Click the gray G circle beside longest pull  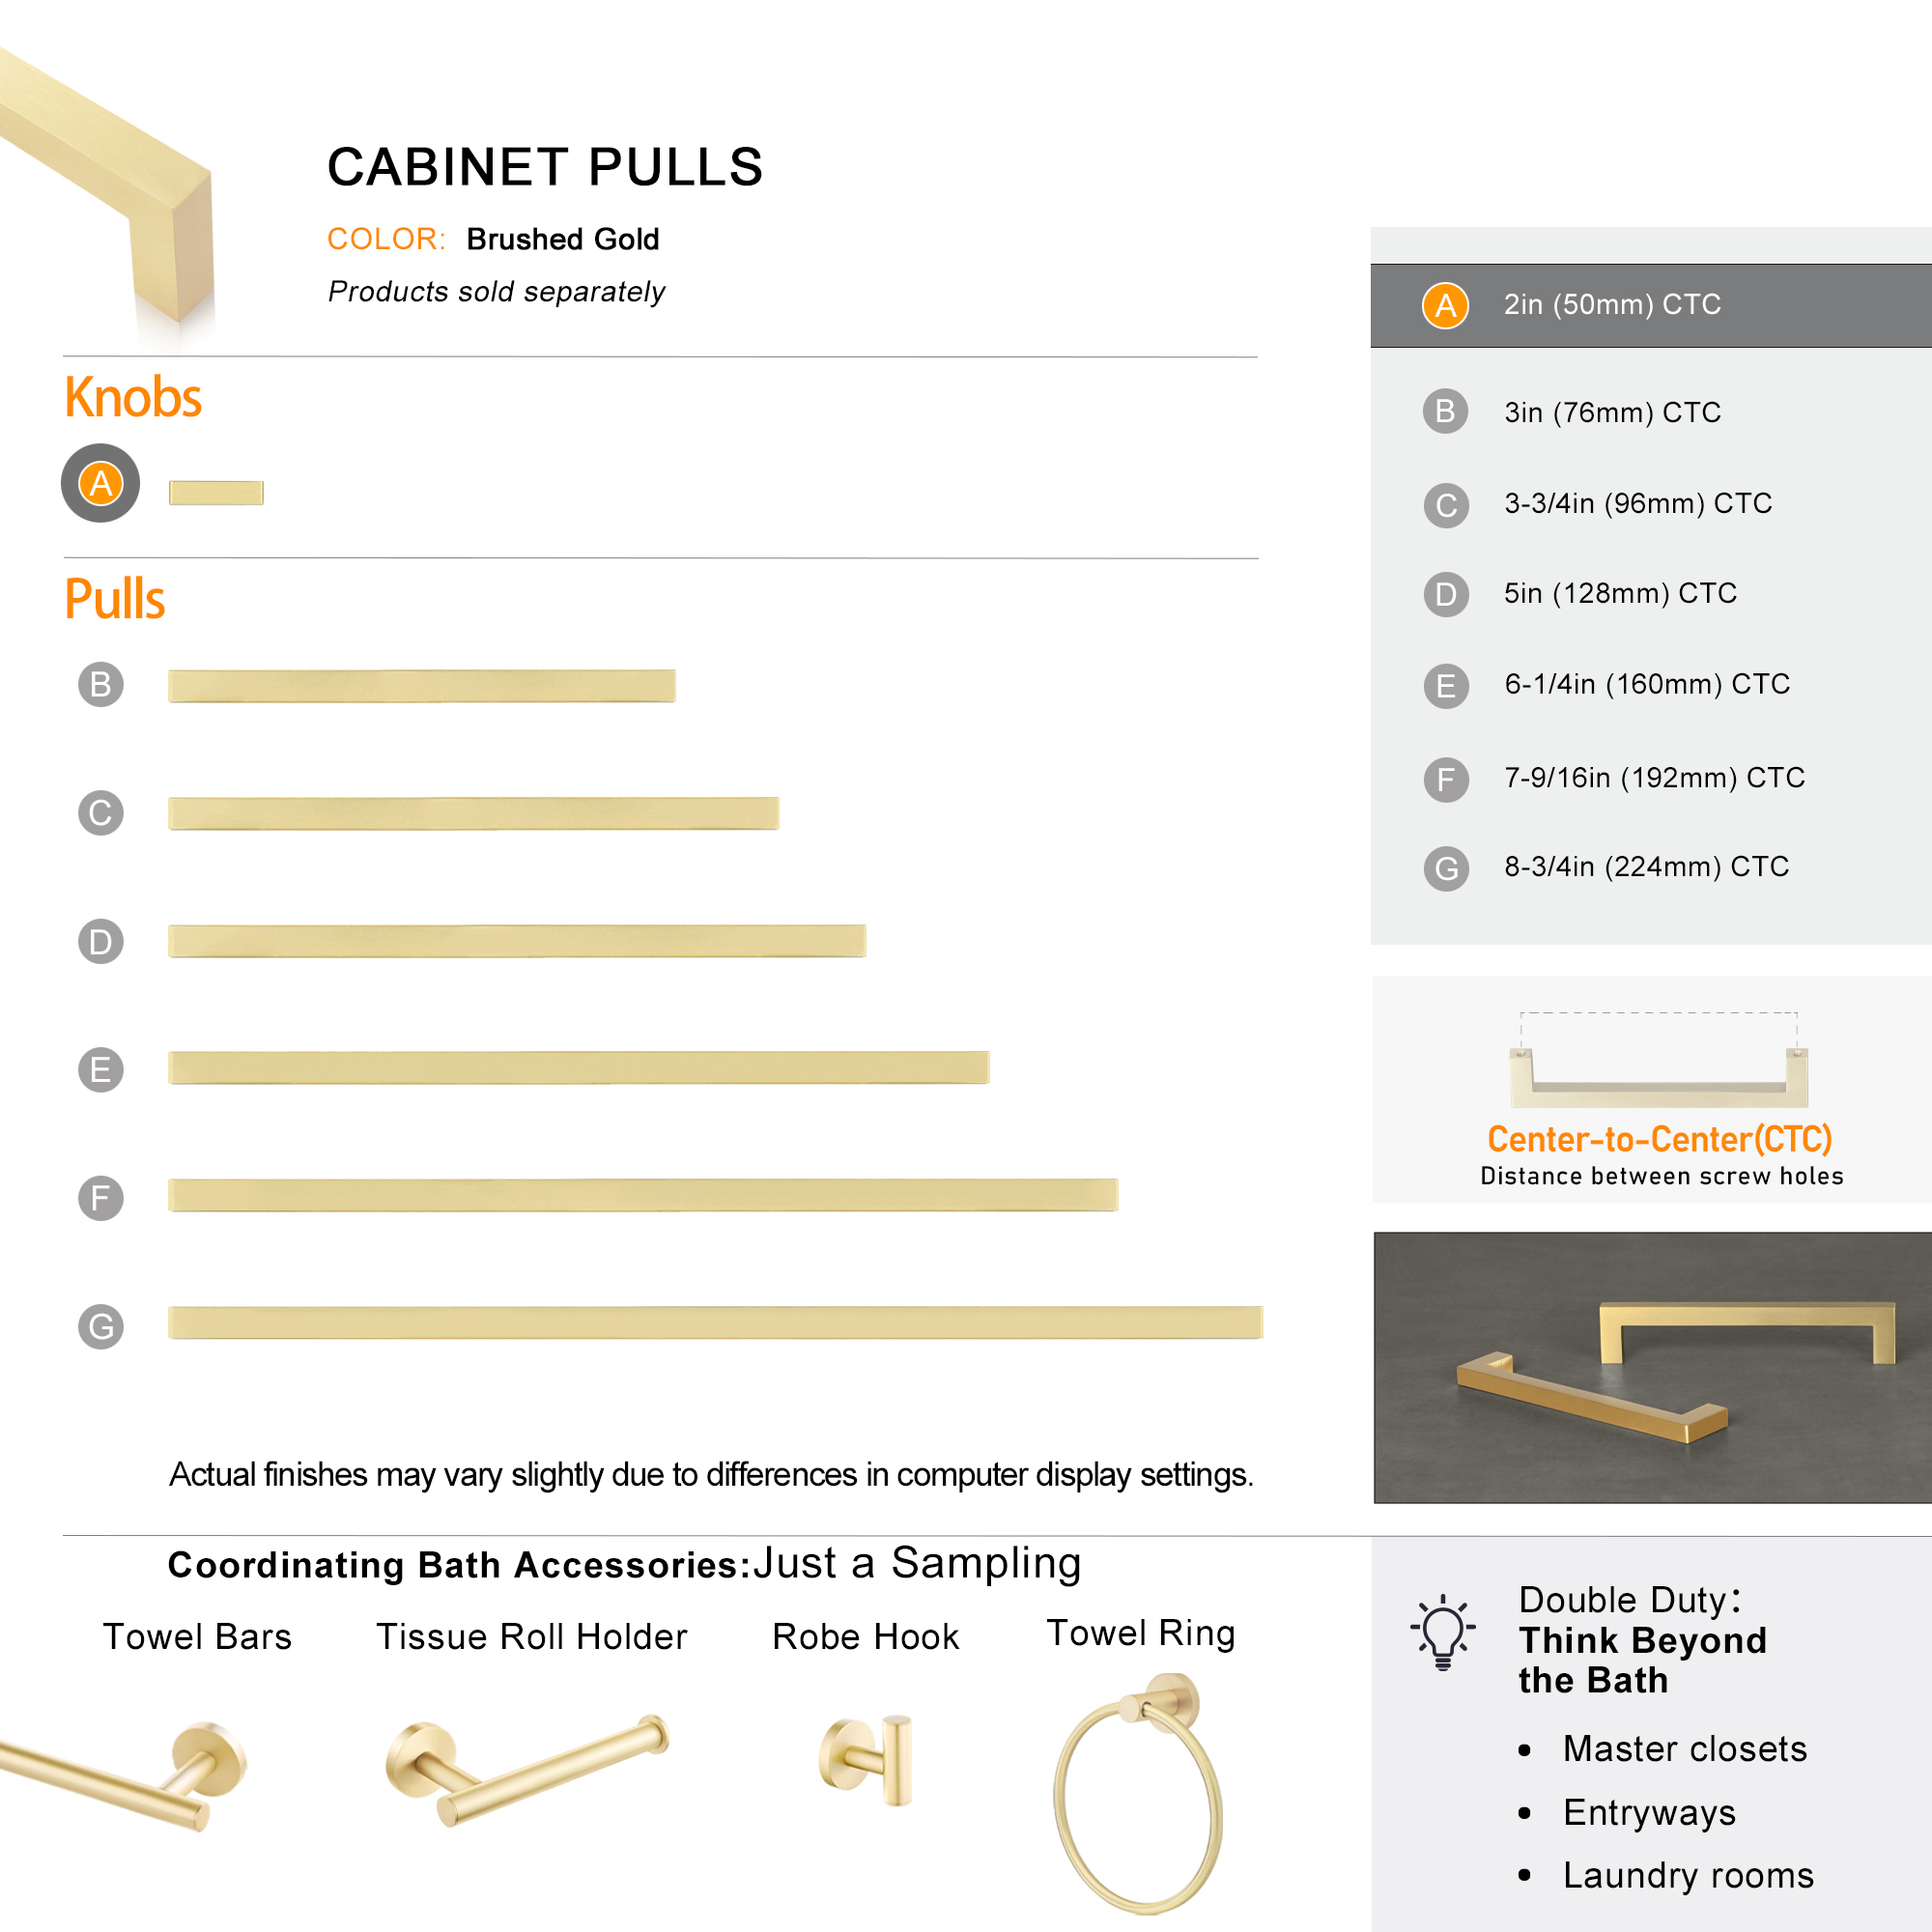coord(101,1327)
